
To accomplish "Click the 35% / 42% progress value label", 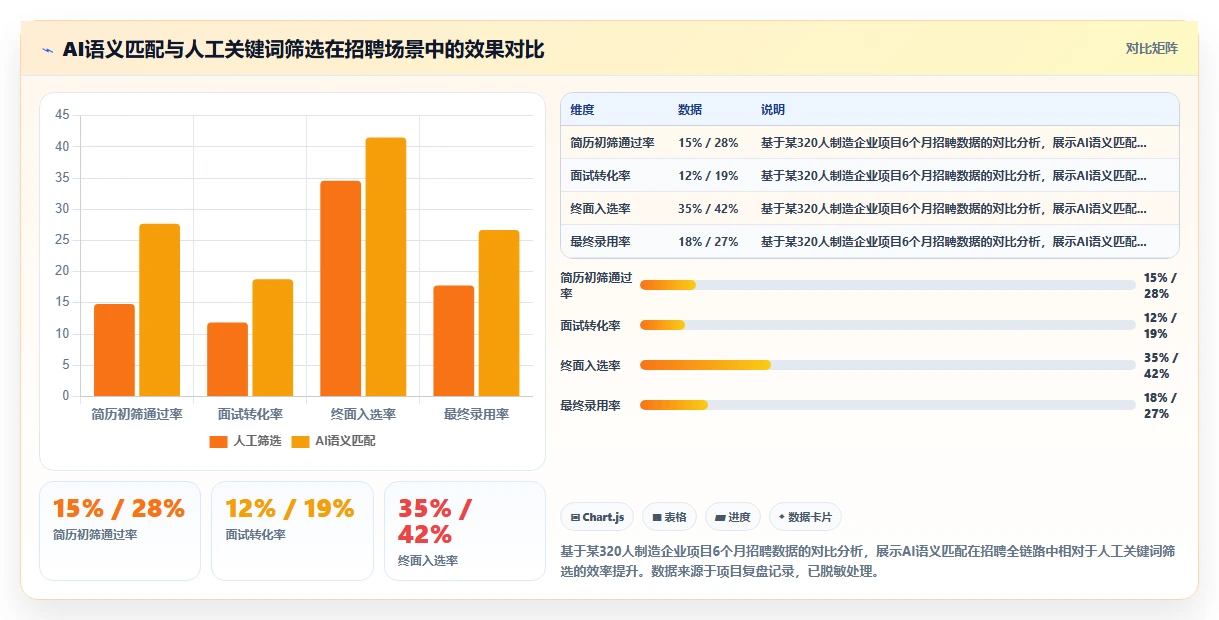I will coord(1161,365).
